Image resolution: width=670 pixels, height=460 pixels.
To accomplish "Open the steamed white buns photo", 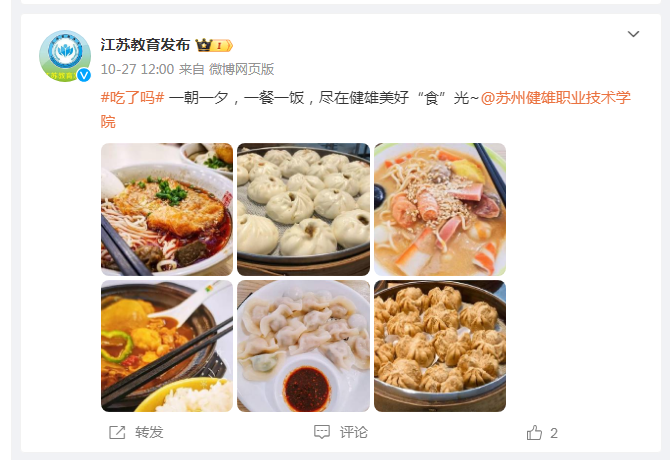I will click(303, 209).
